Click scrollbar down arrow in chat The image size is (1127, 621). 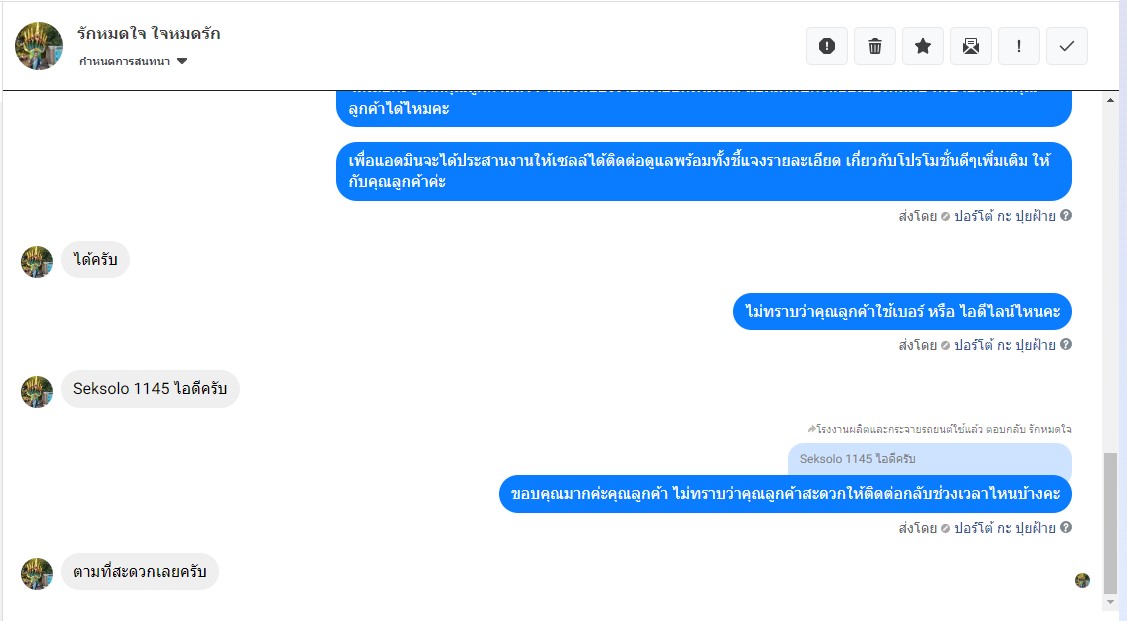pyautogui.click(x=1110, y=602)
